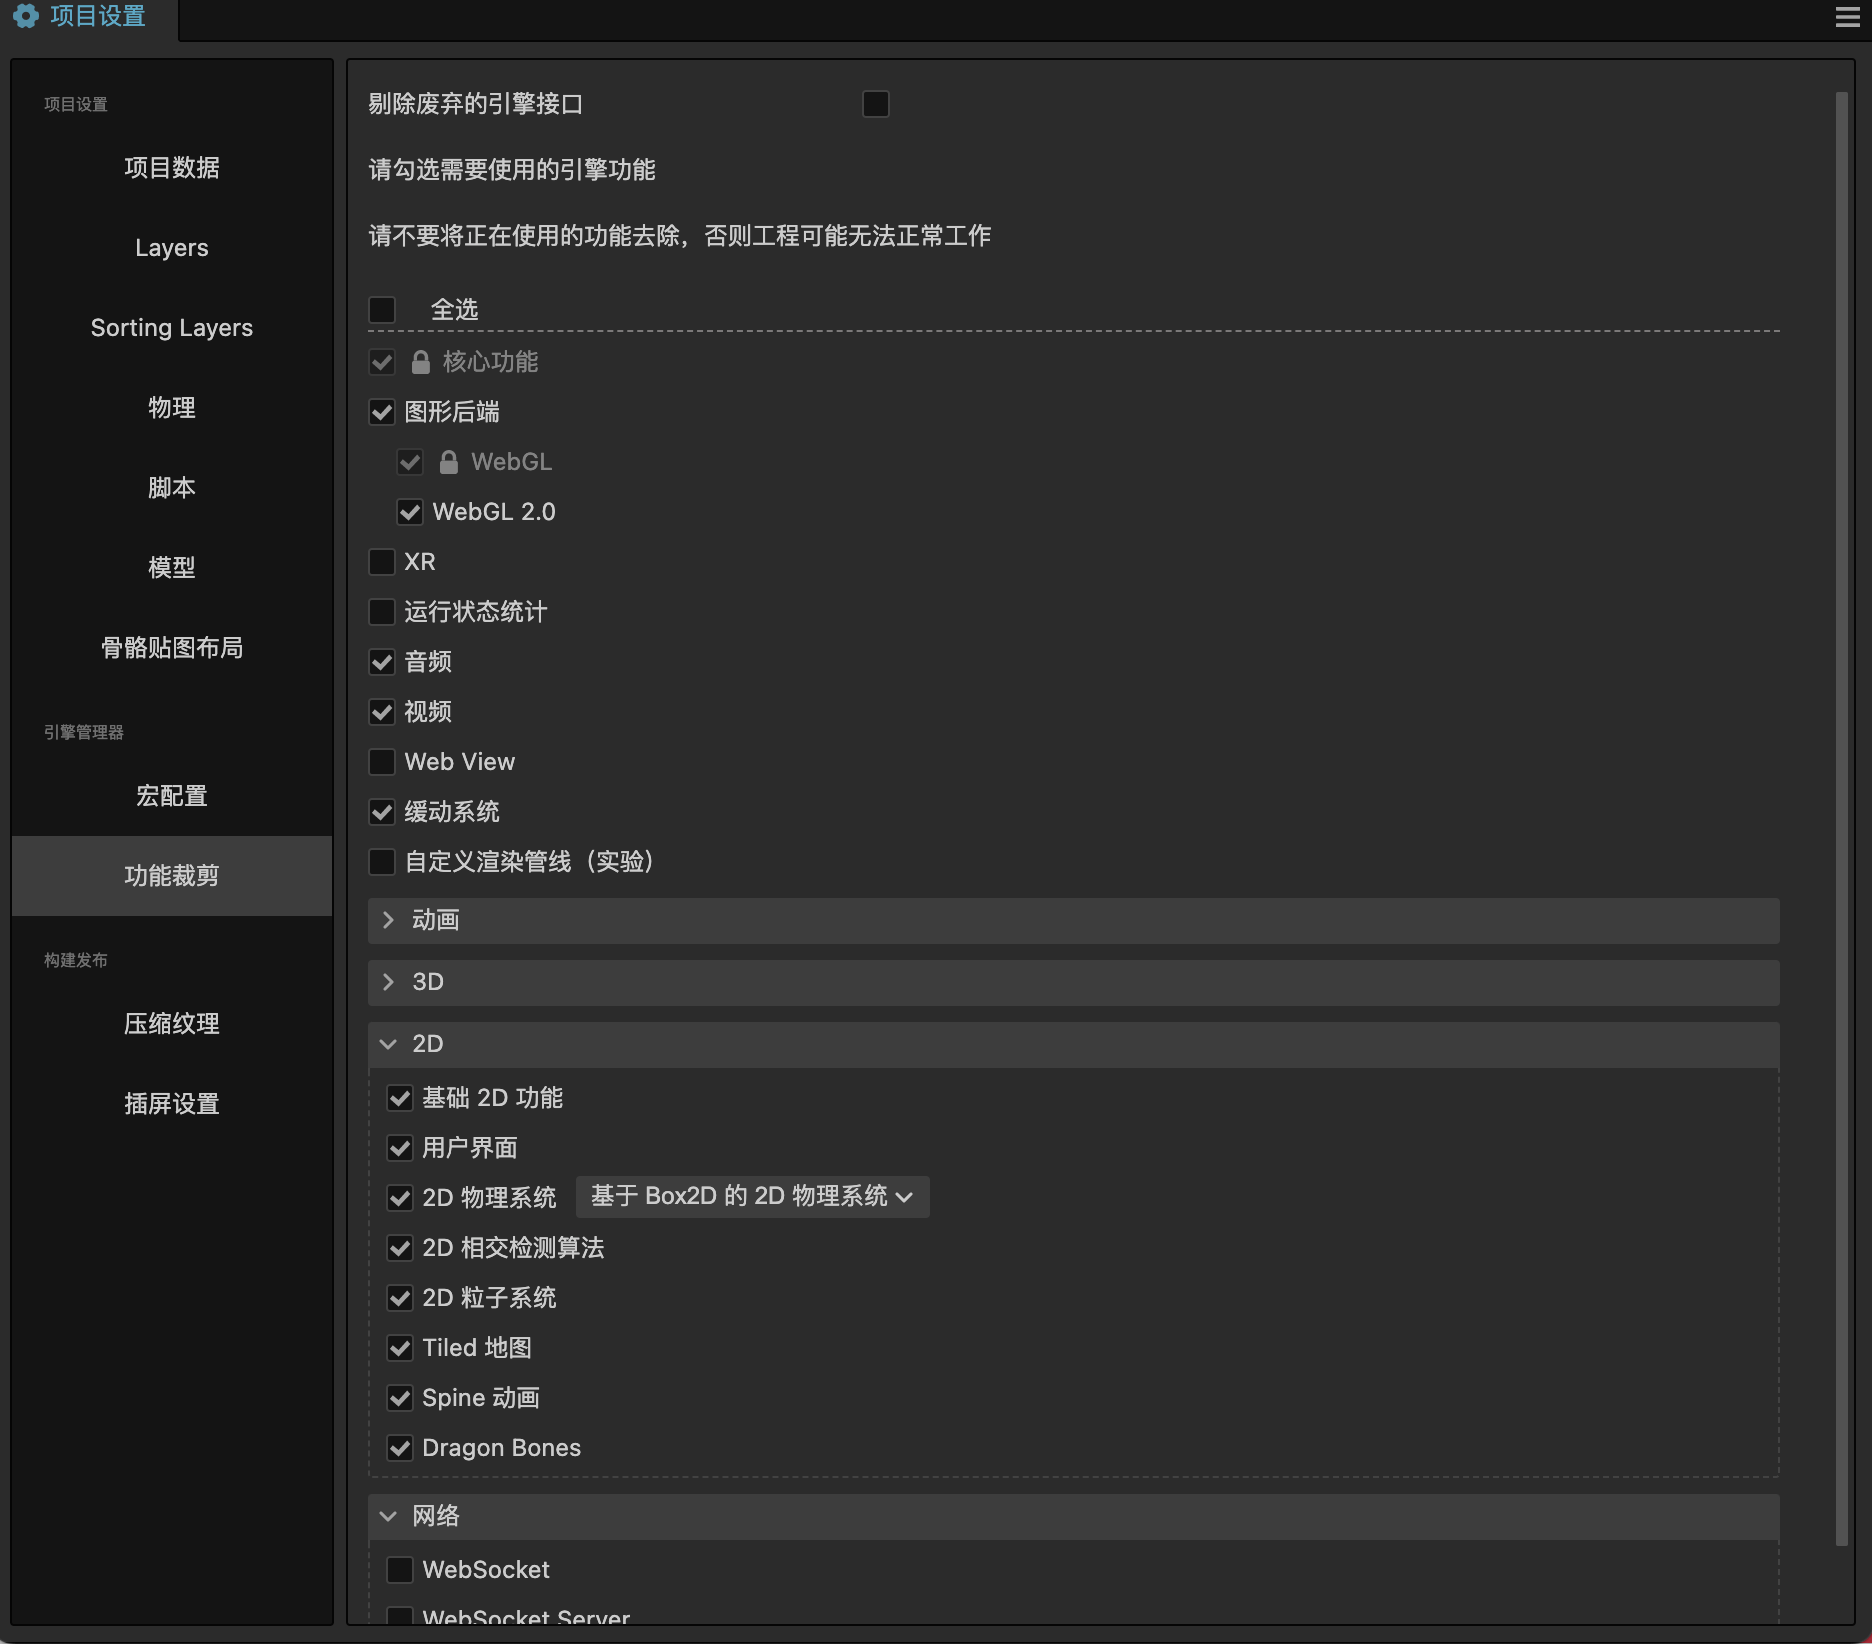Enable the Web View checkbox
This screenshot has height=1644, width=1872.
(x=382, y=762)
